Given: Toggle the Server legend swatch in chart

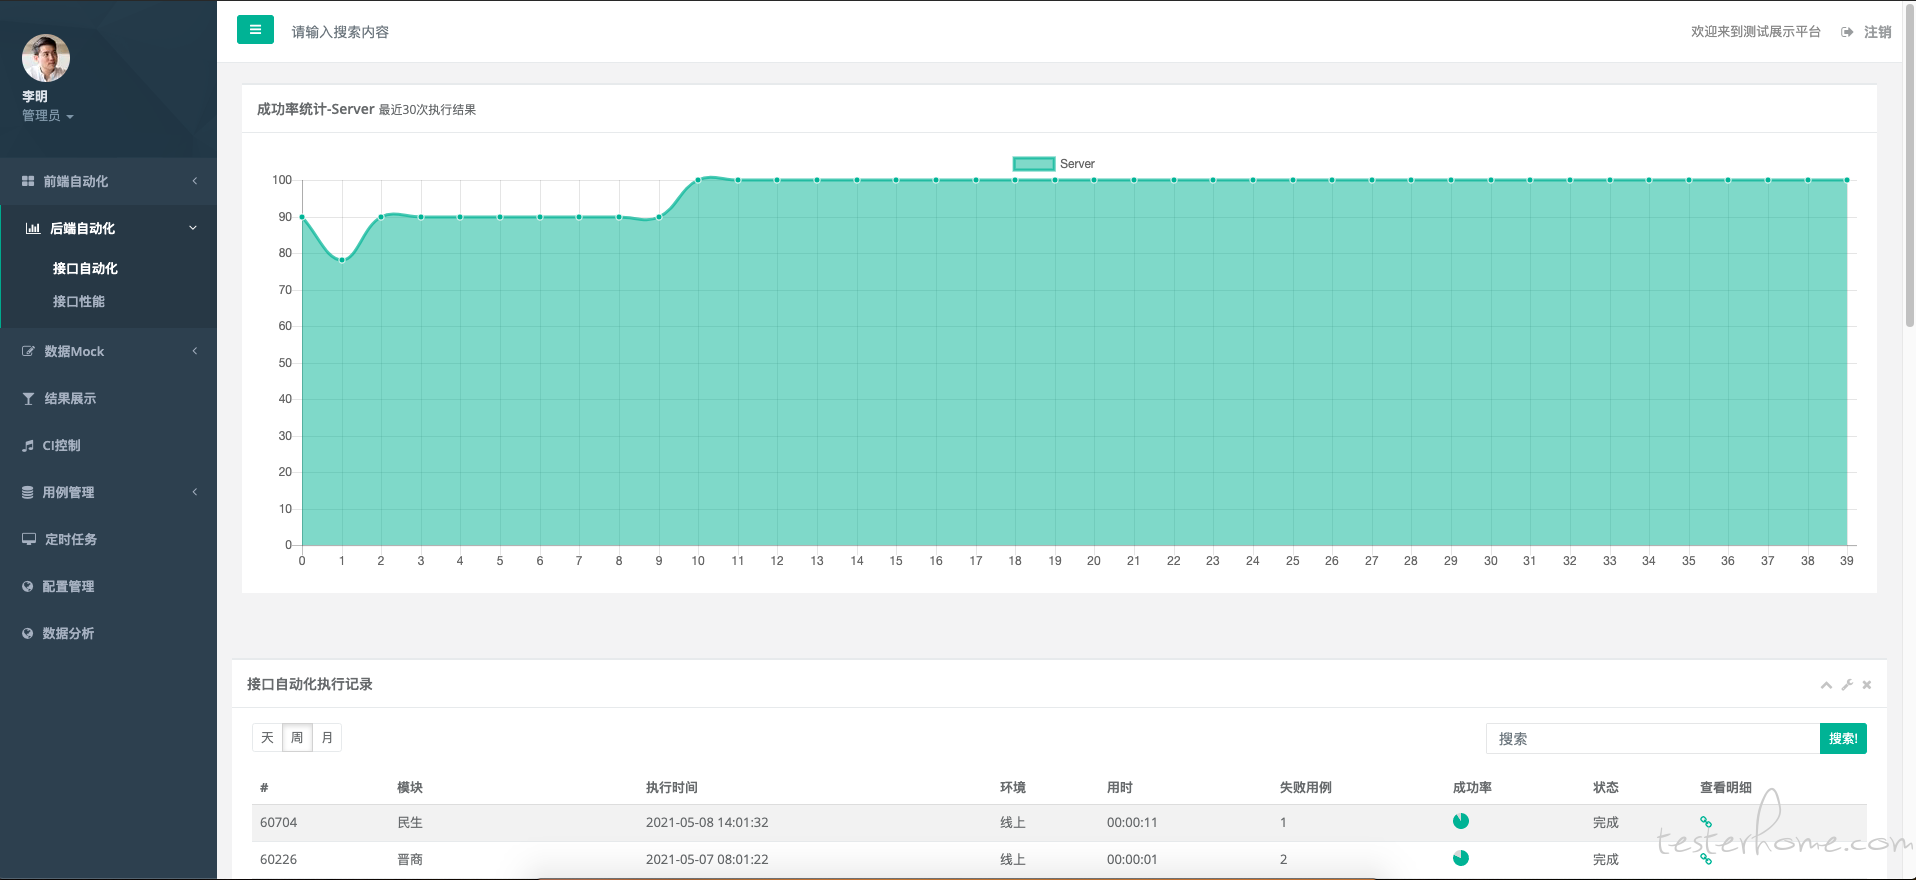Looking at the screenshot, I should [x=1034, y=164].
